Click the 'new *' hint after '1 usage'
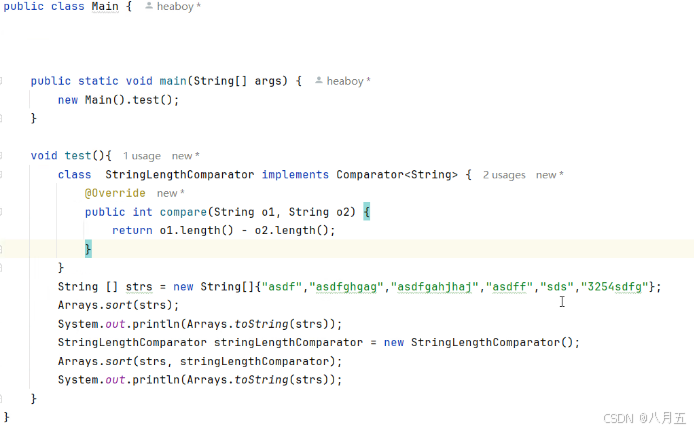Viewport: 694px width, 432px height. click(x=185, y=156)
